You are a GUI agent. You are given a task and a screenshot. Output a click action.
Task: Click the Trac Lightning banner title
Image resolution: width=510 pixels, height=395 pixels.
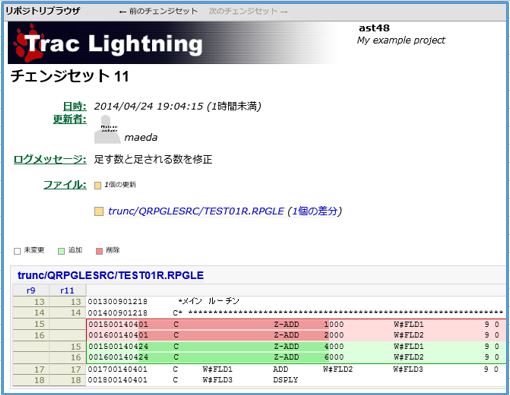tap(113, 44)
